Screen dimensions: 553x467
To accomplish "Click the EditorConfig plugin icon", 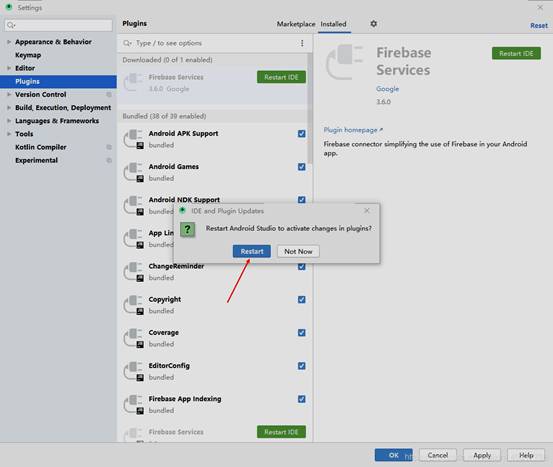I will [x=134, y=371].
